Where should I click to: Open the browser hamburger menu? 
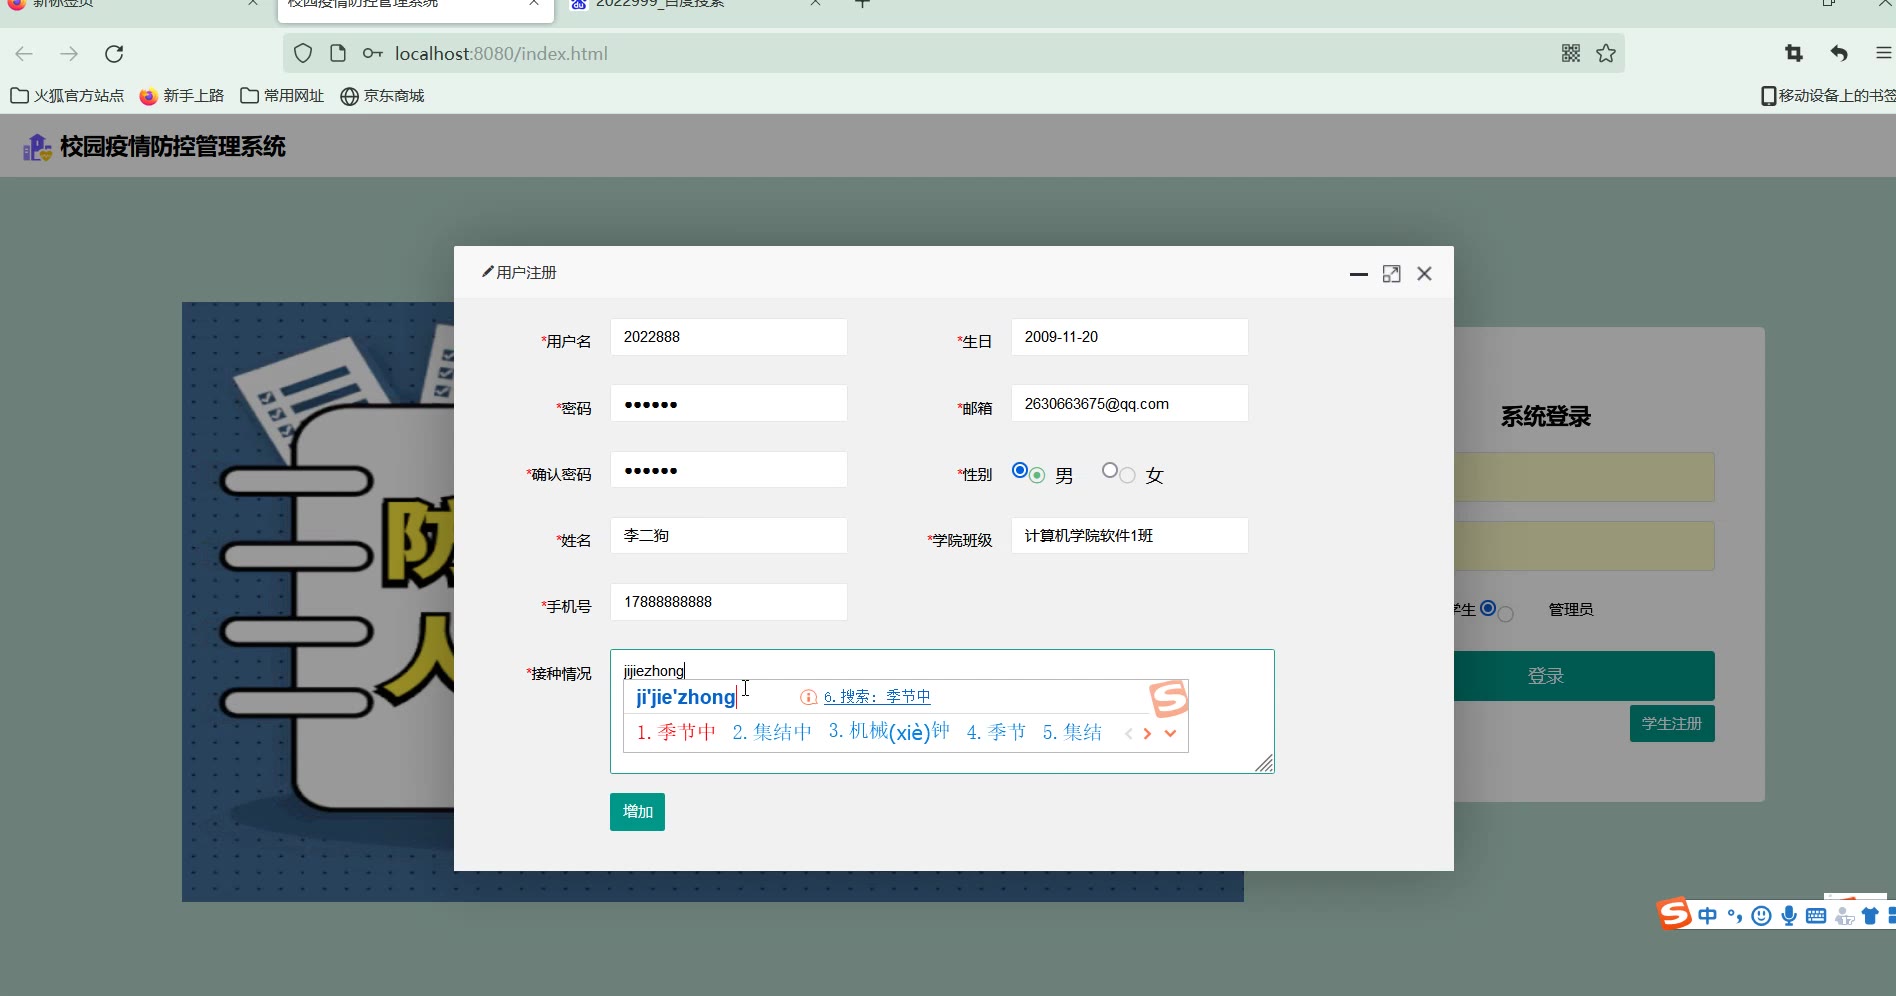(1884, 54)
